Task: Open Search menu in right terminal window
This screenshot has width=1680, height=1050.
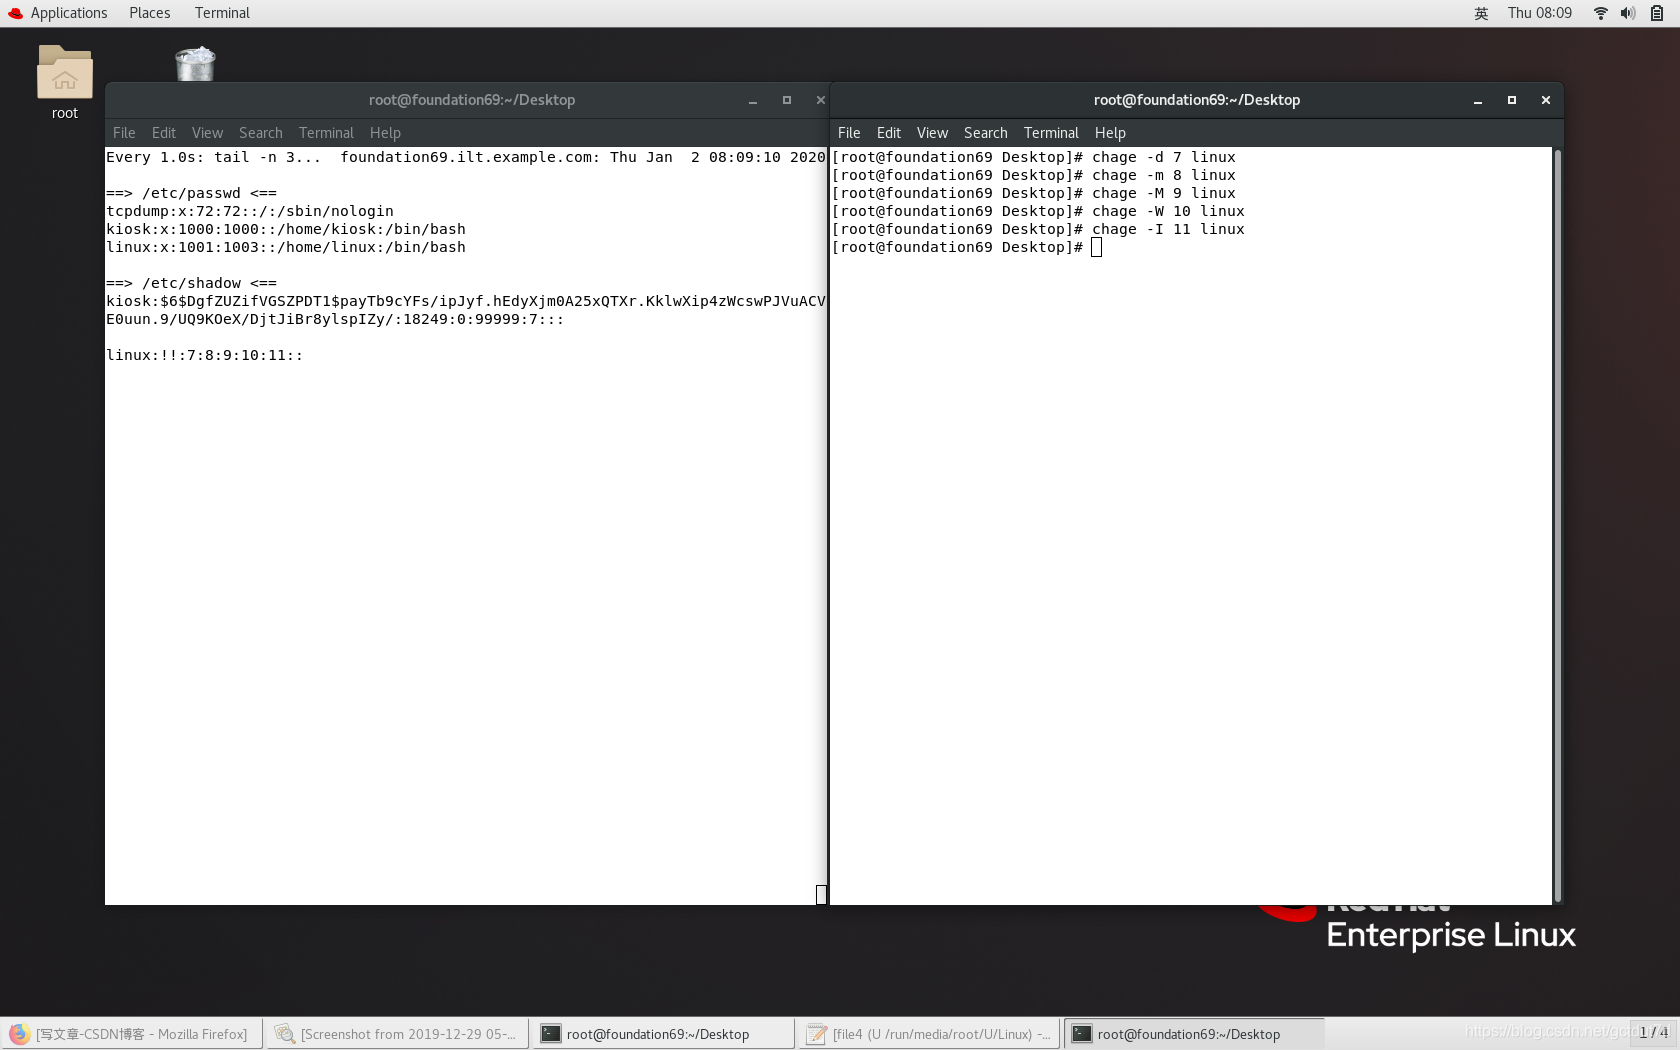Action: 985,133
